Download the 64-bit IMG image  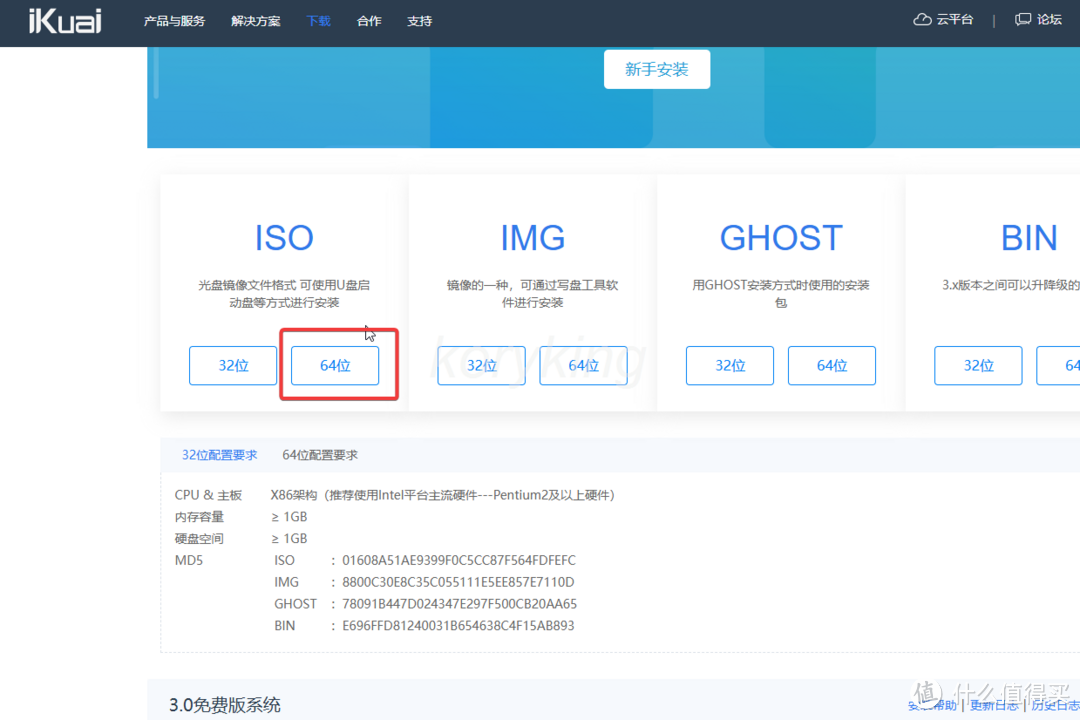click(x=583, y=365)
